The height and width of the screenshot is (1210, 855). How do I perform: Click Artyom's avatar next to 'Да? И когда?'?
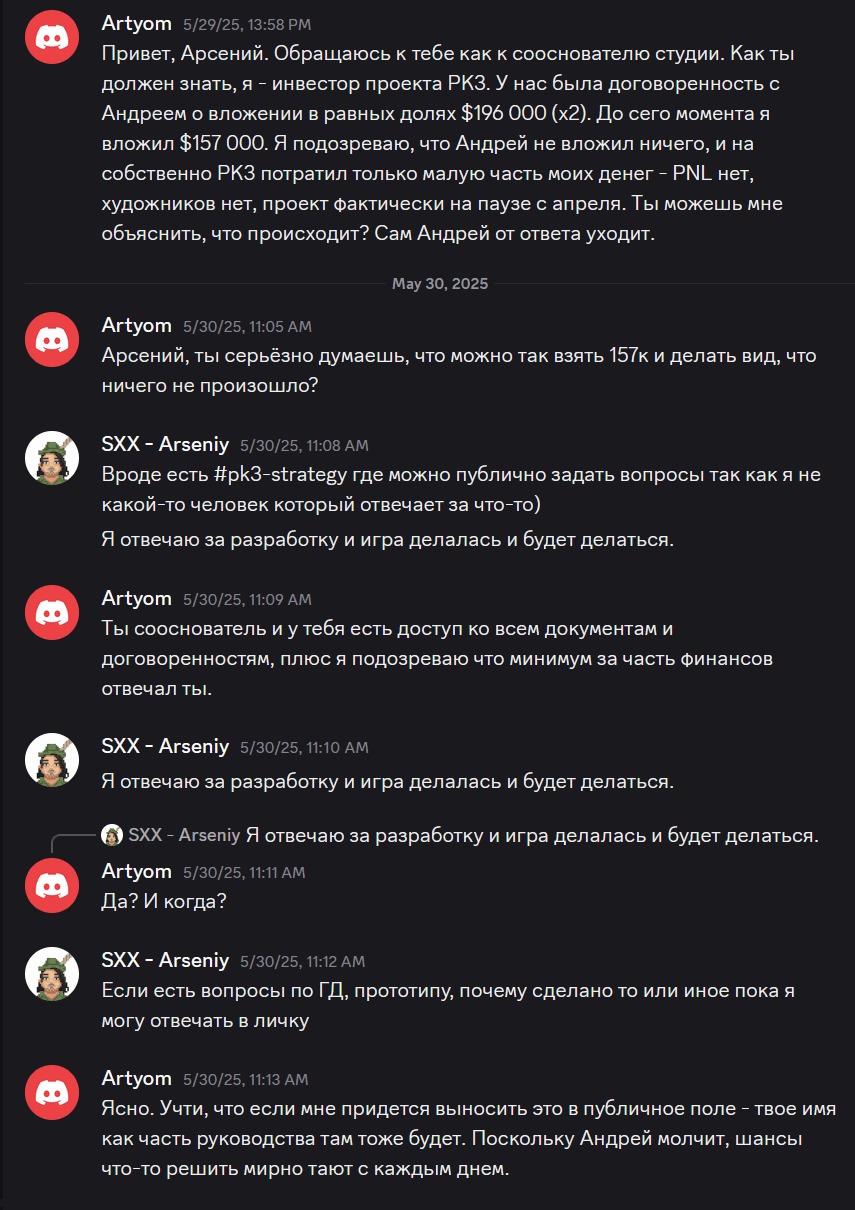51,886
